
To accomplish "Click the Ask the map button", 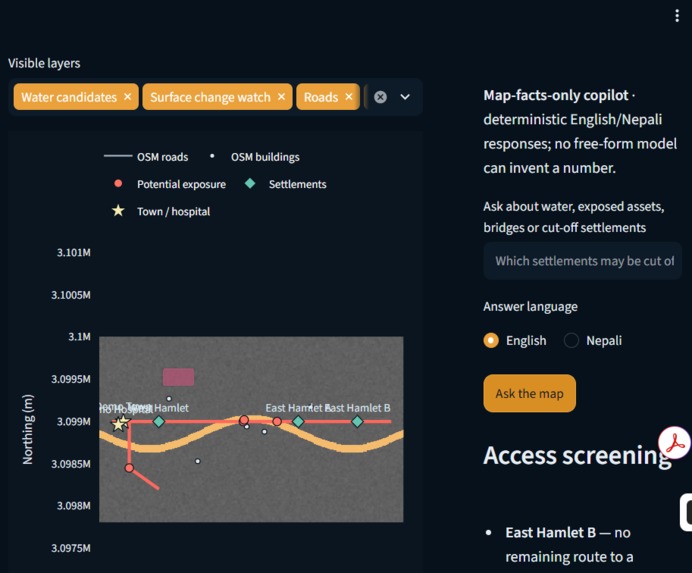I will click(529, 393).
